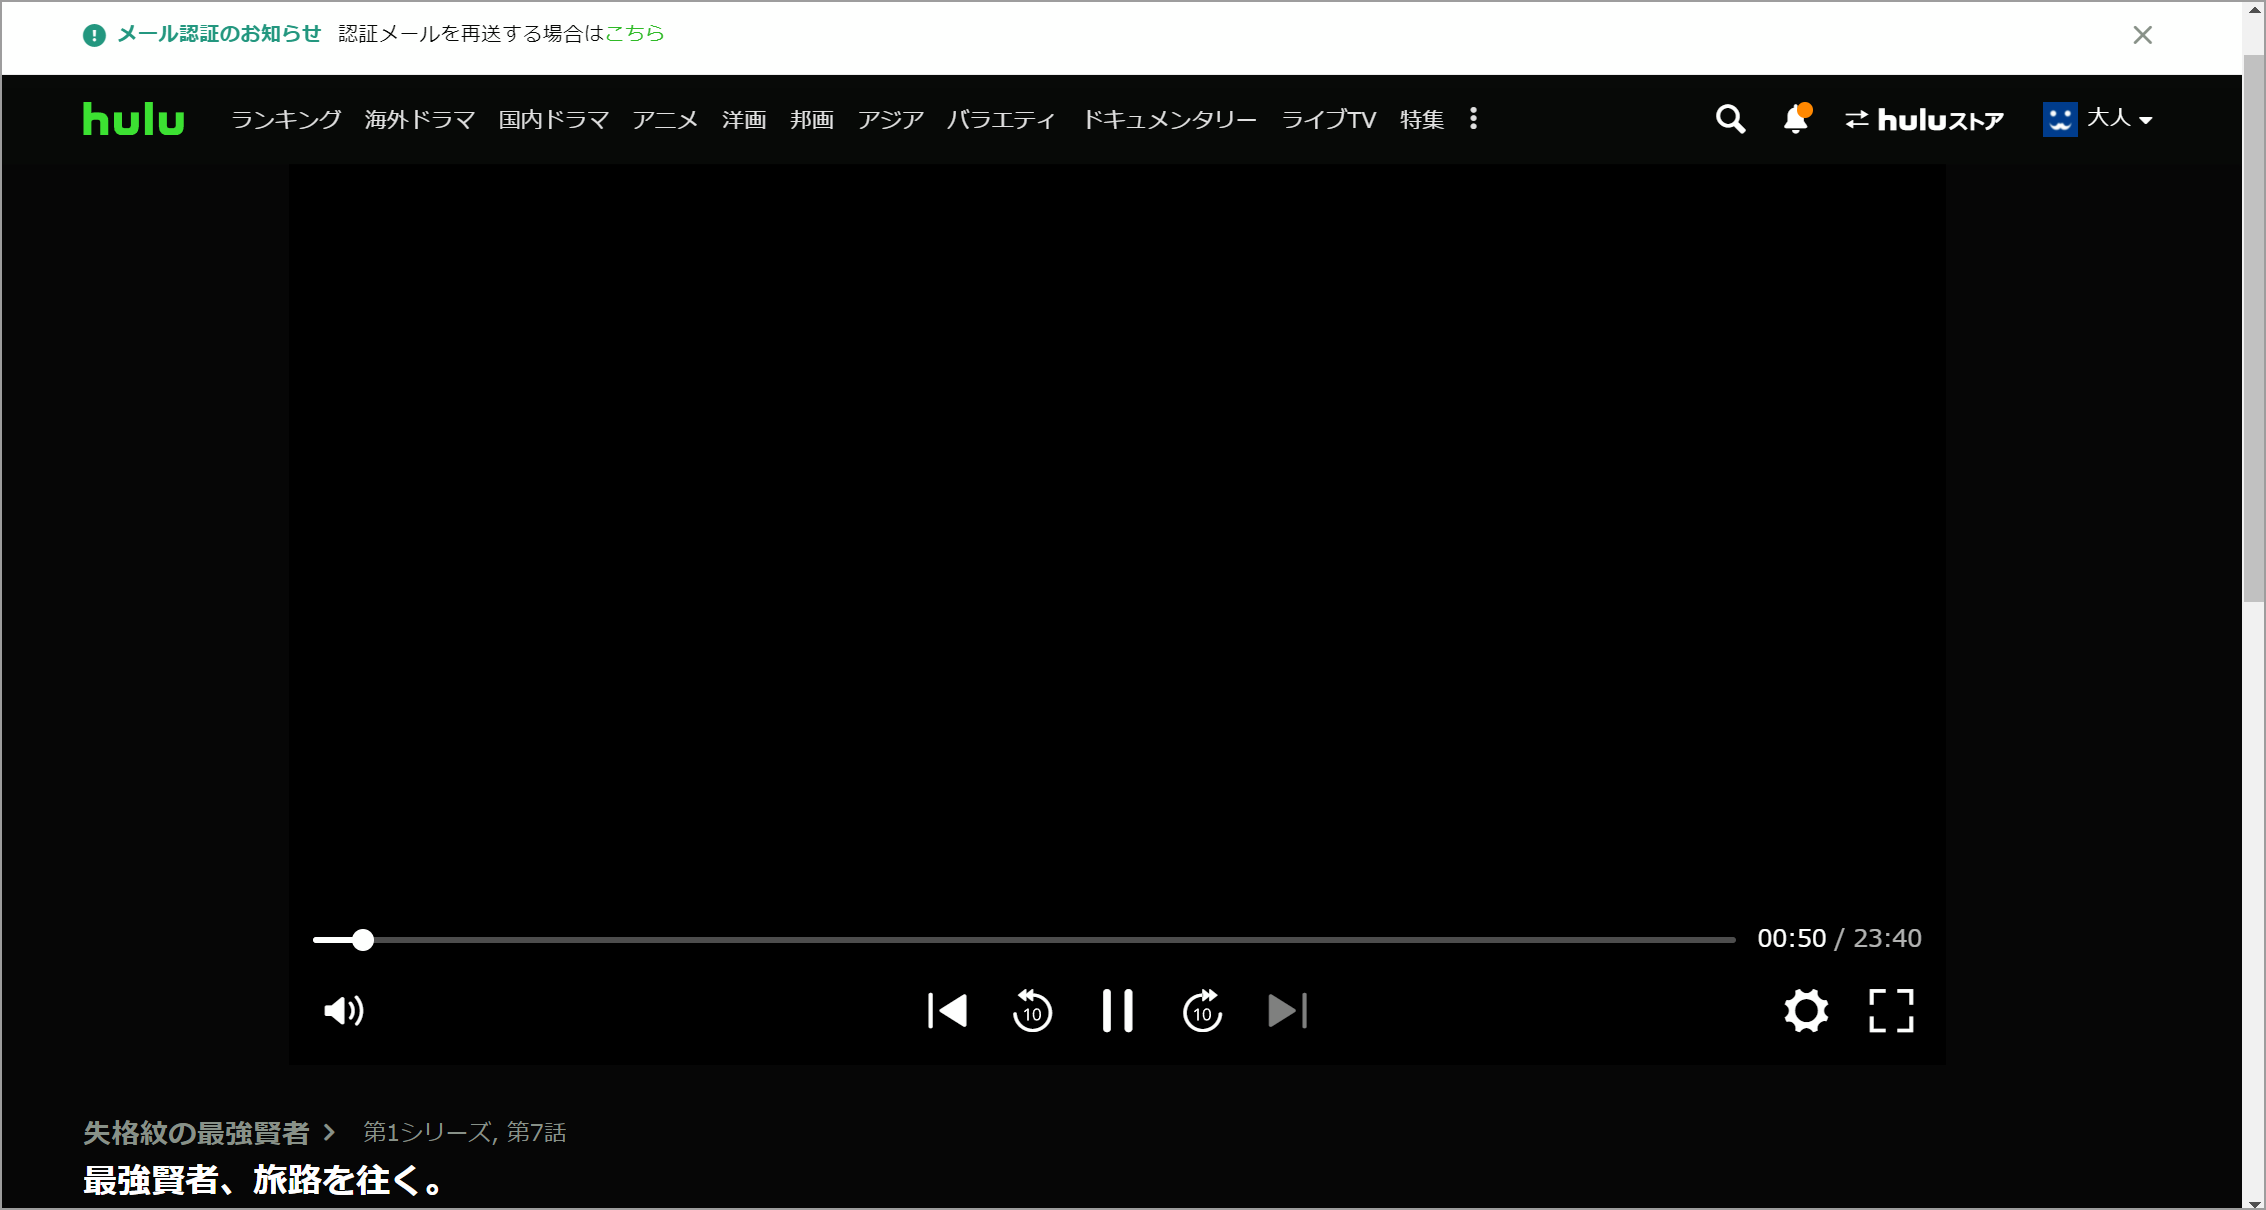Skip forward 10 seconds
Viewport: 2266px width, 1210px height.
(x=1202, y=1011)
